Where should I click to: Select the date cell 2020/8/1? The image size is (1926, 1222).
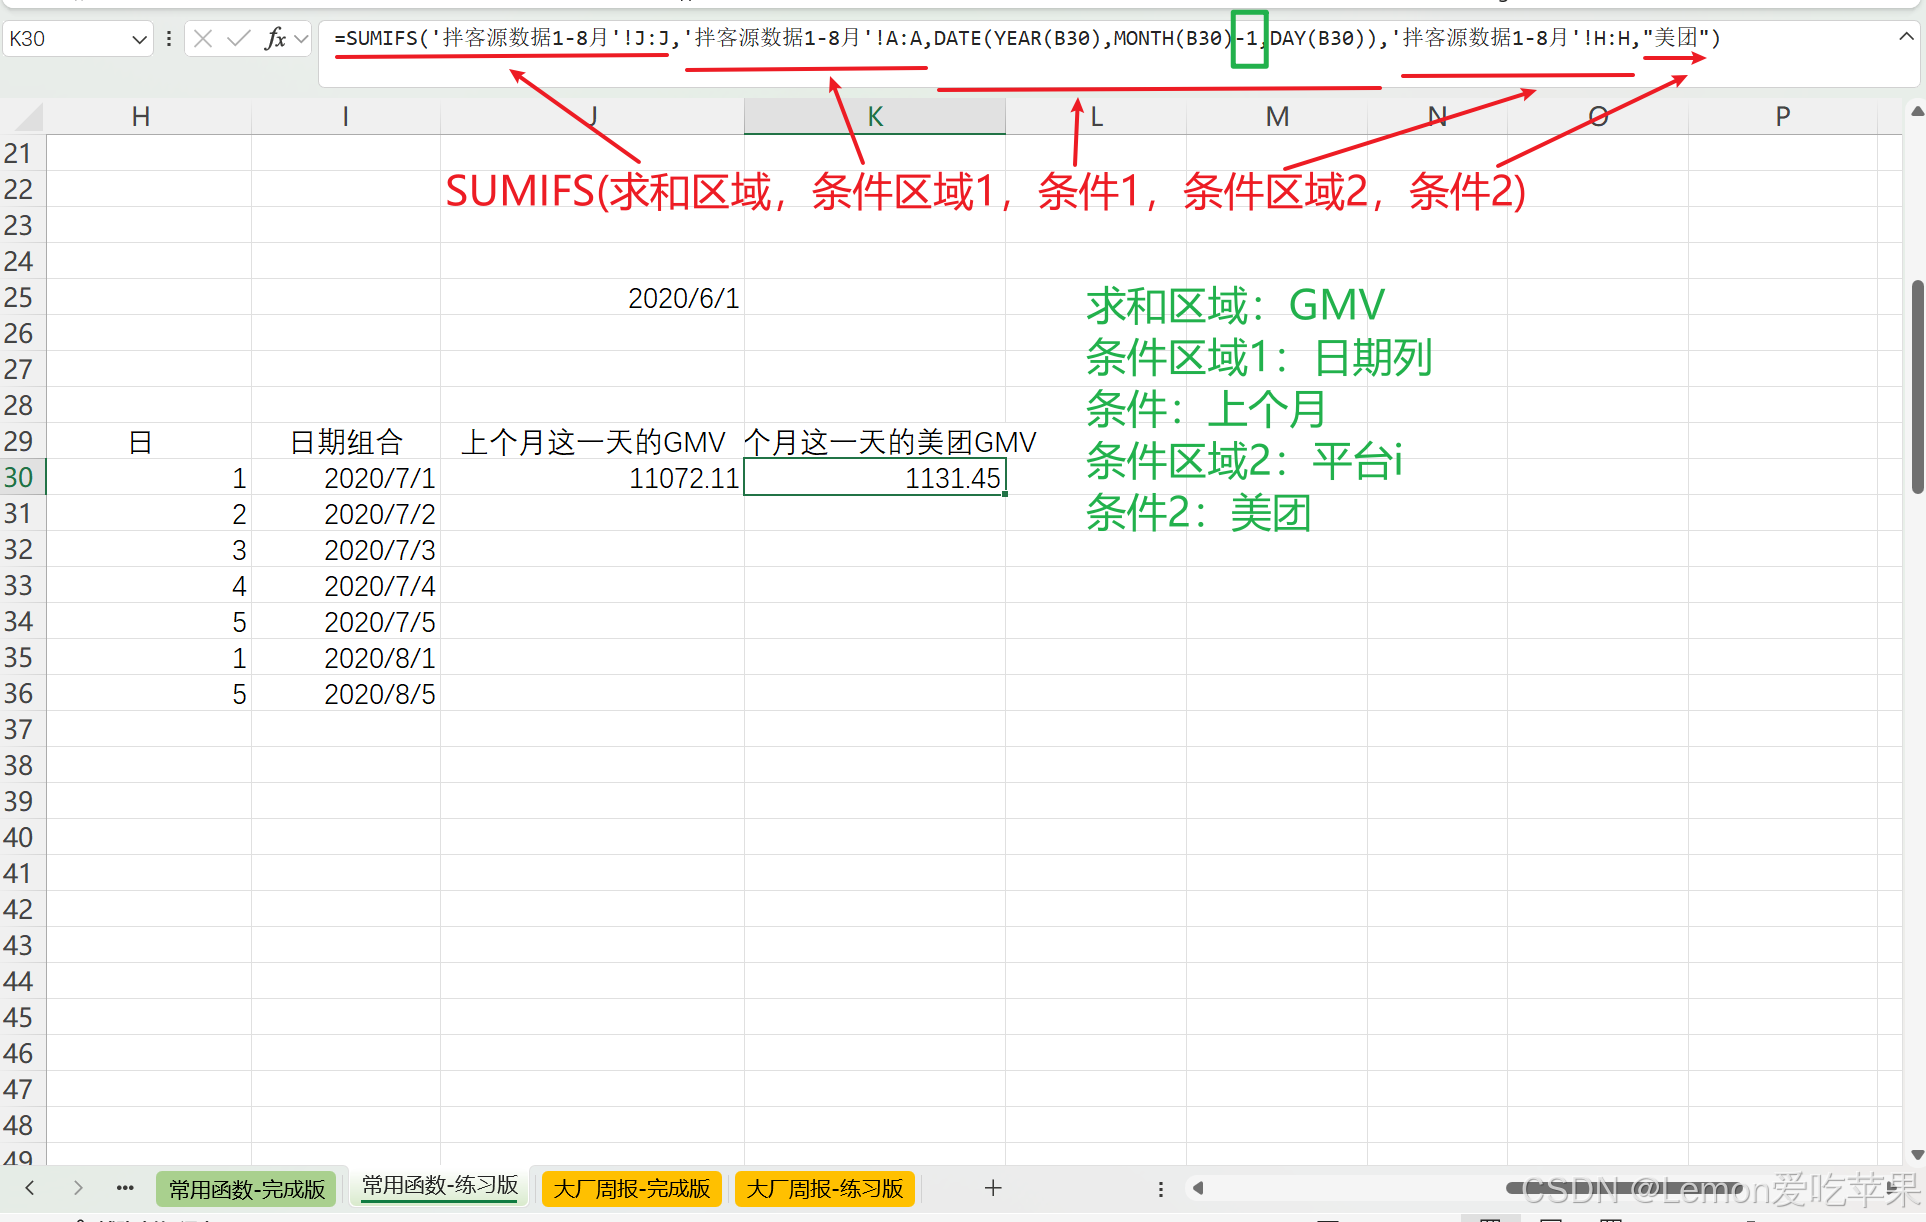(x=346, y=658)
